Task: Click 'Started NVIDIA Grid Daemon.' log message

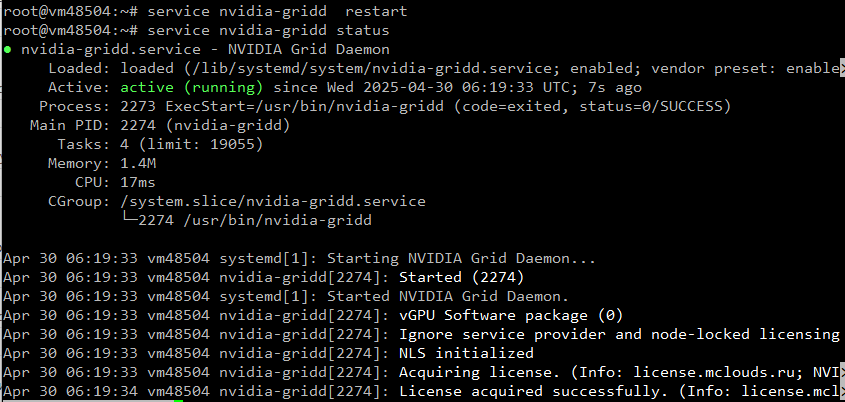Action: coord(448,297)
